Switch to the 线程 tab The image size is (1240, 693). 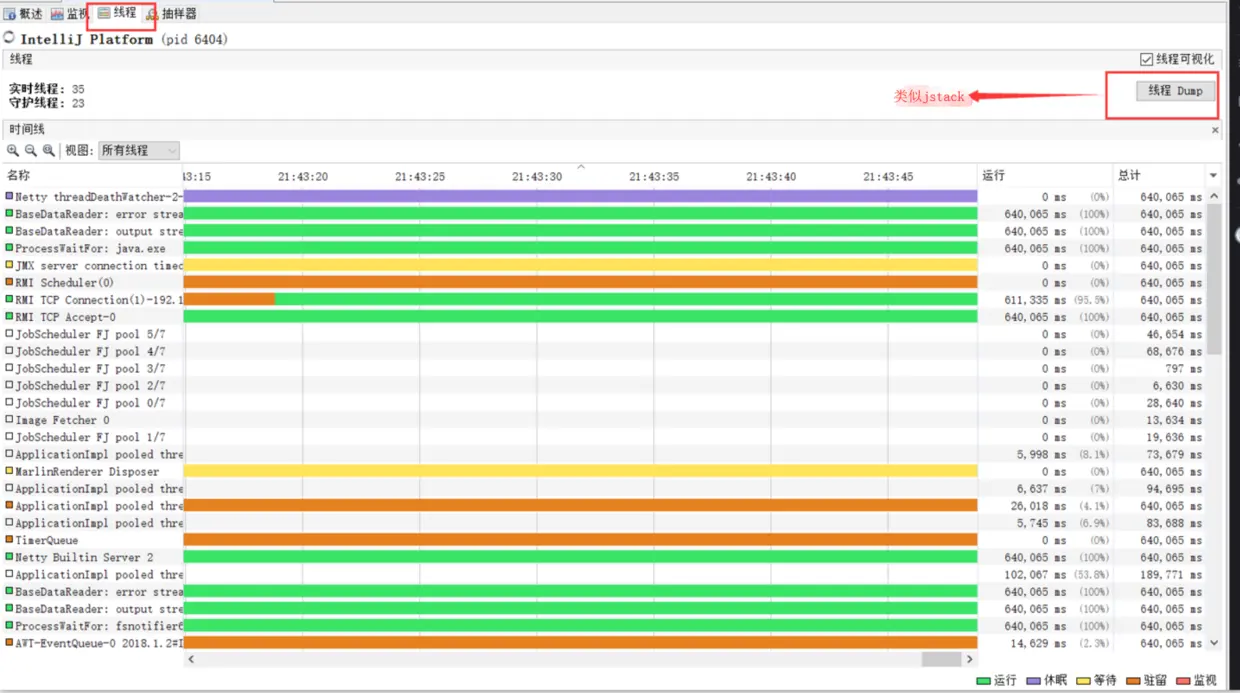click(117, 13)
